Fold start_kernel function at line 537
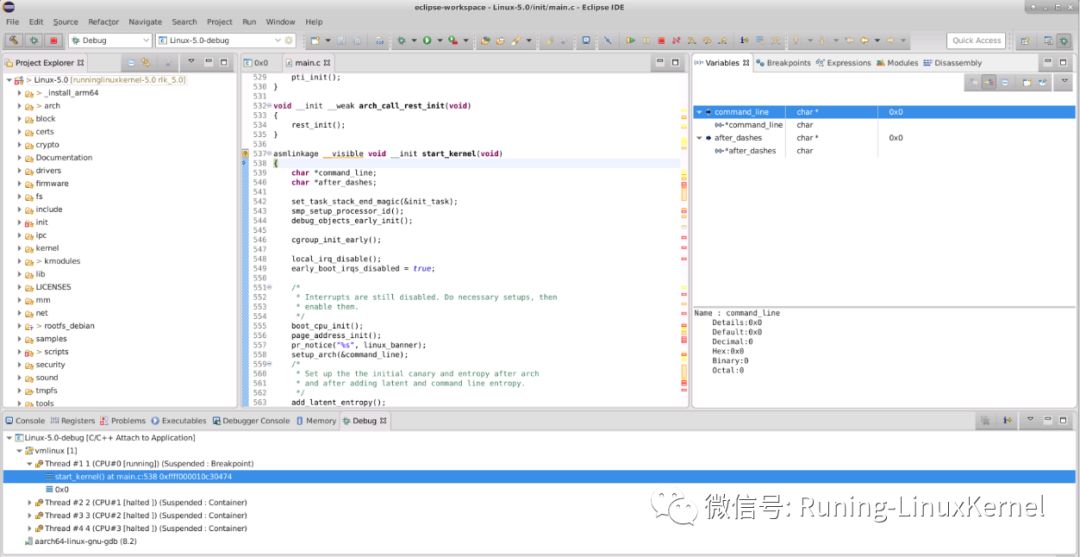Viewport: 1080px width, 557px height. click(x=269, y=153)
